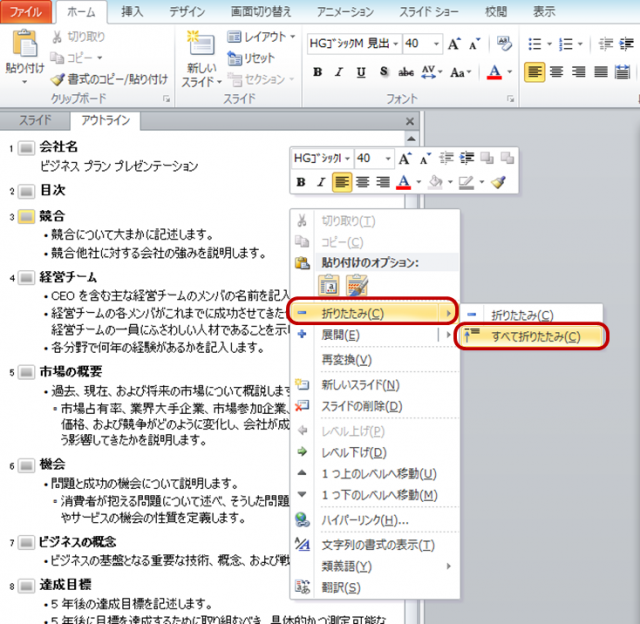Image resolution: width=640 pixels, height=624 pixels.
Task: Click the Increase Font Size icon in the ribbon
Action: (x=456, y=45)
